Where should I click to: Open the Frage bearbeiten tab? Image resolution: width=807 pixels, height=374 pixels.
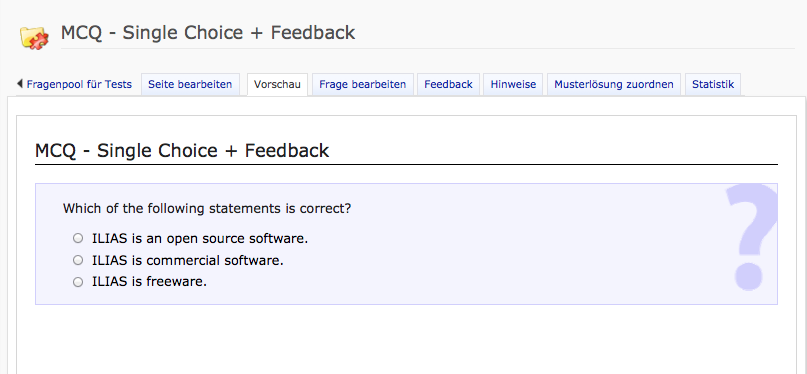tap(363, 84)
